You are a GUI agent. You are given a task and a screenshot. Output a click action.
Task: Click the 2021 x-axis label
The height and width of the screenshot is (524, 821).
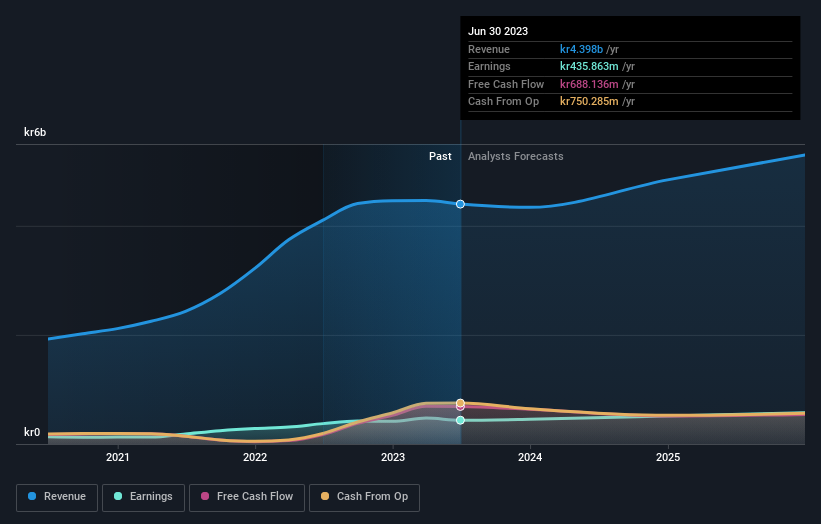[x=118, y=458]
